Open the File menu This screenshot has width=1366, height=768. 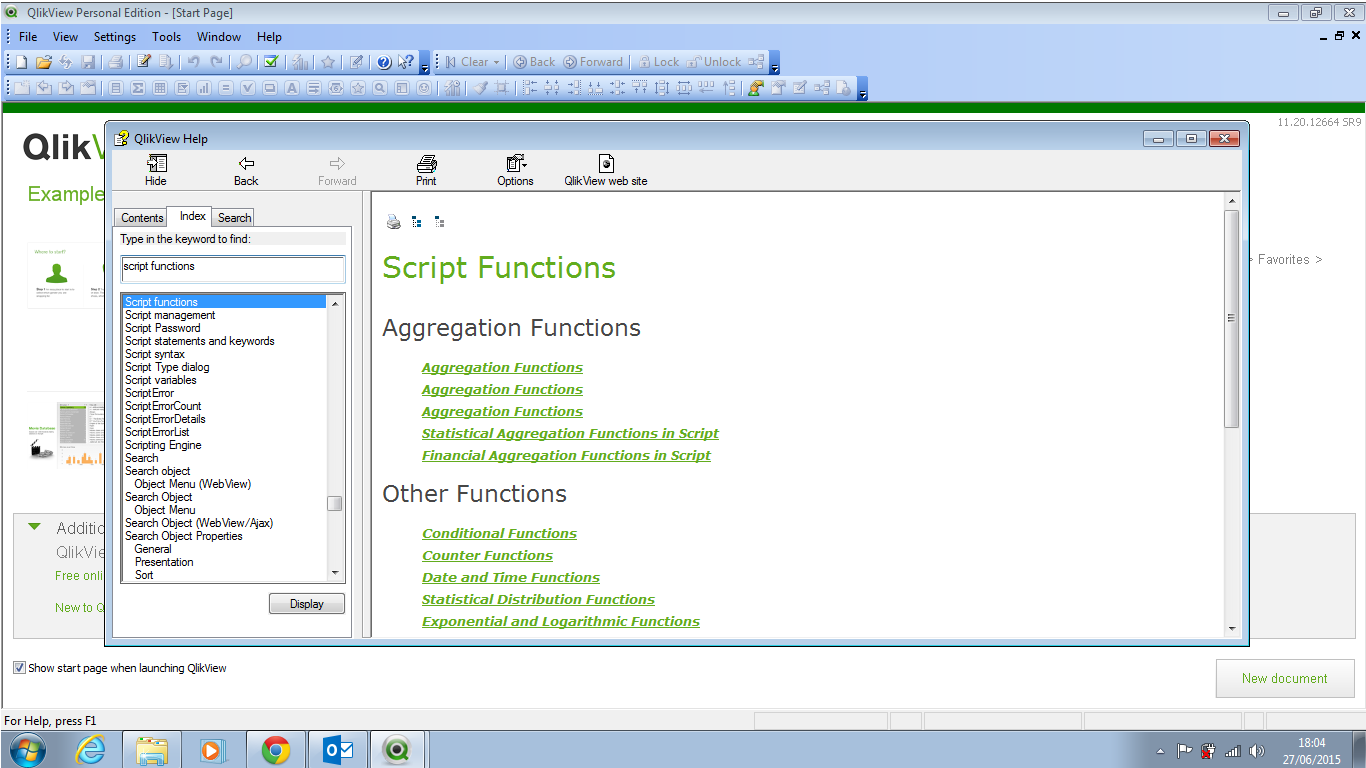[28, 37]
